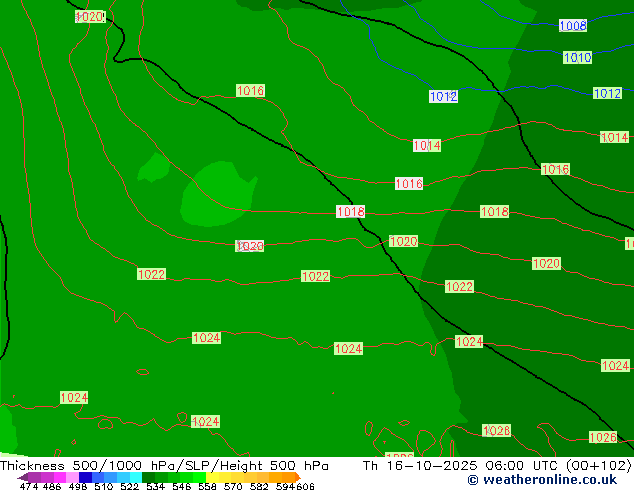634x490 pixels.
Task: Click the blue 1012 label with white background
Action: point(444,96)
